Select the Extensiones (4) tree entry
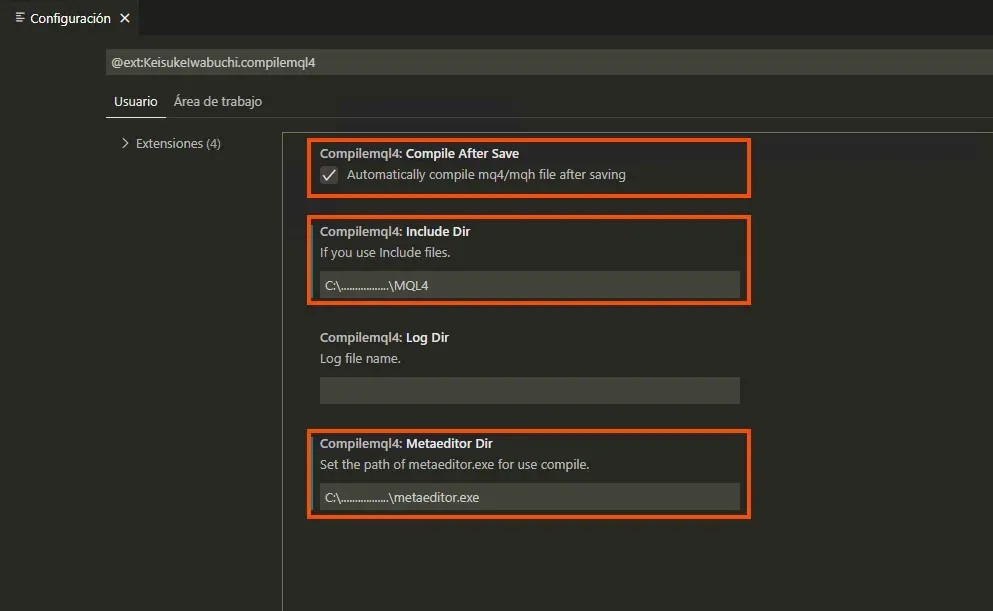This screenshot has height=611, width=993. 178,143
